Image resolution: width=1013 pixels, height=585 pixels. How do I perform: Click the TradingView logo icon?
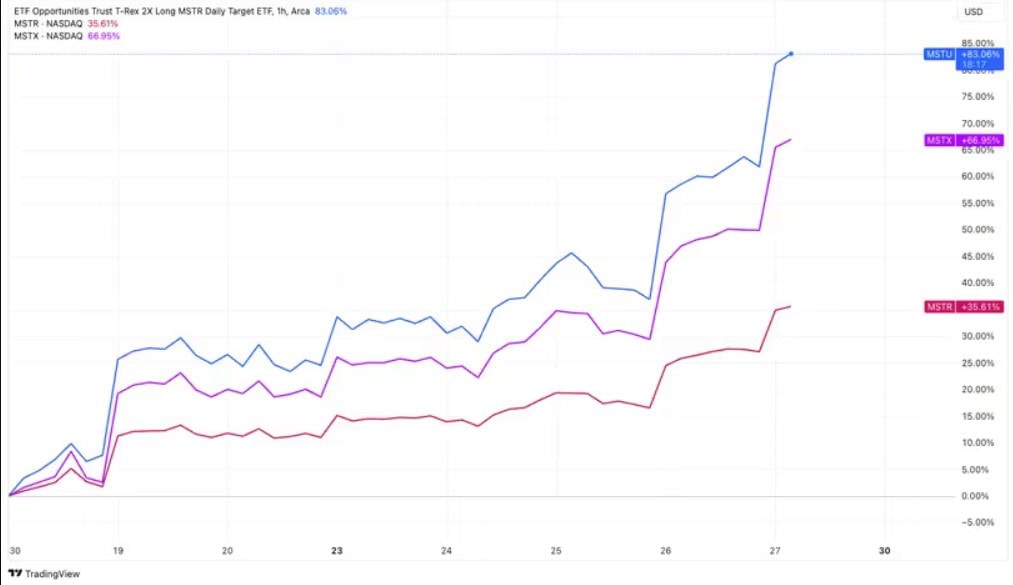coord(15,574)
